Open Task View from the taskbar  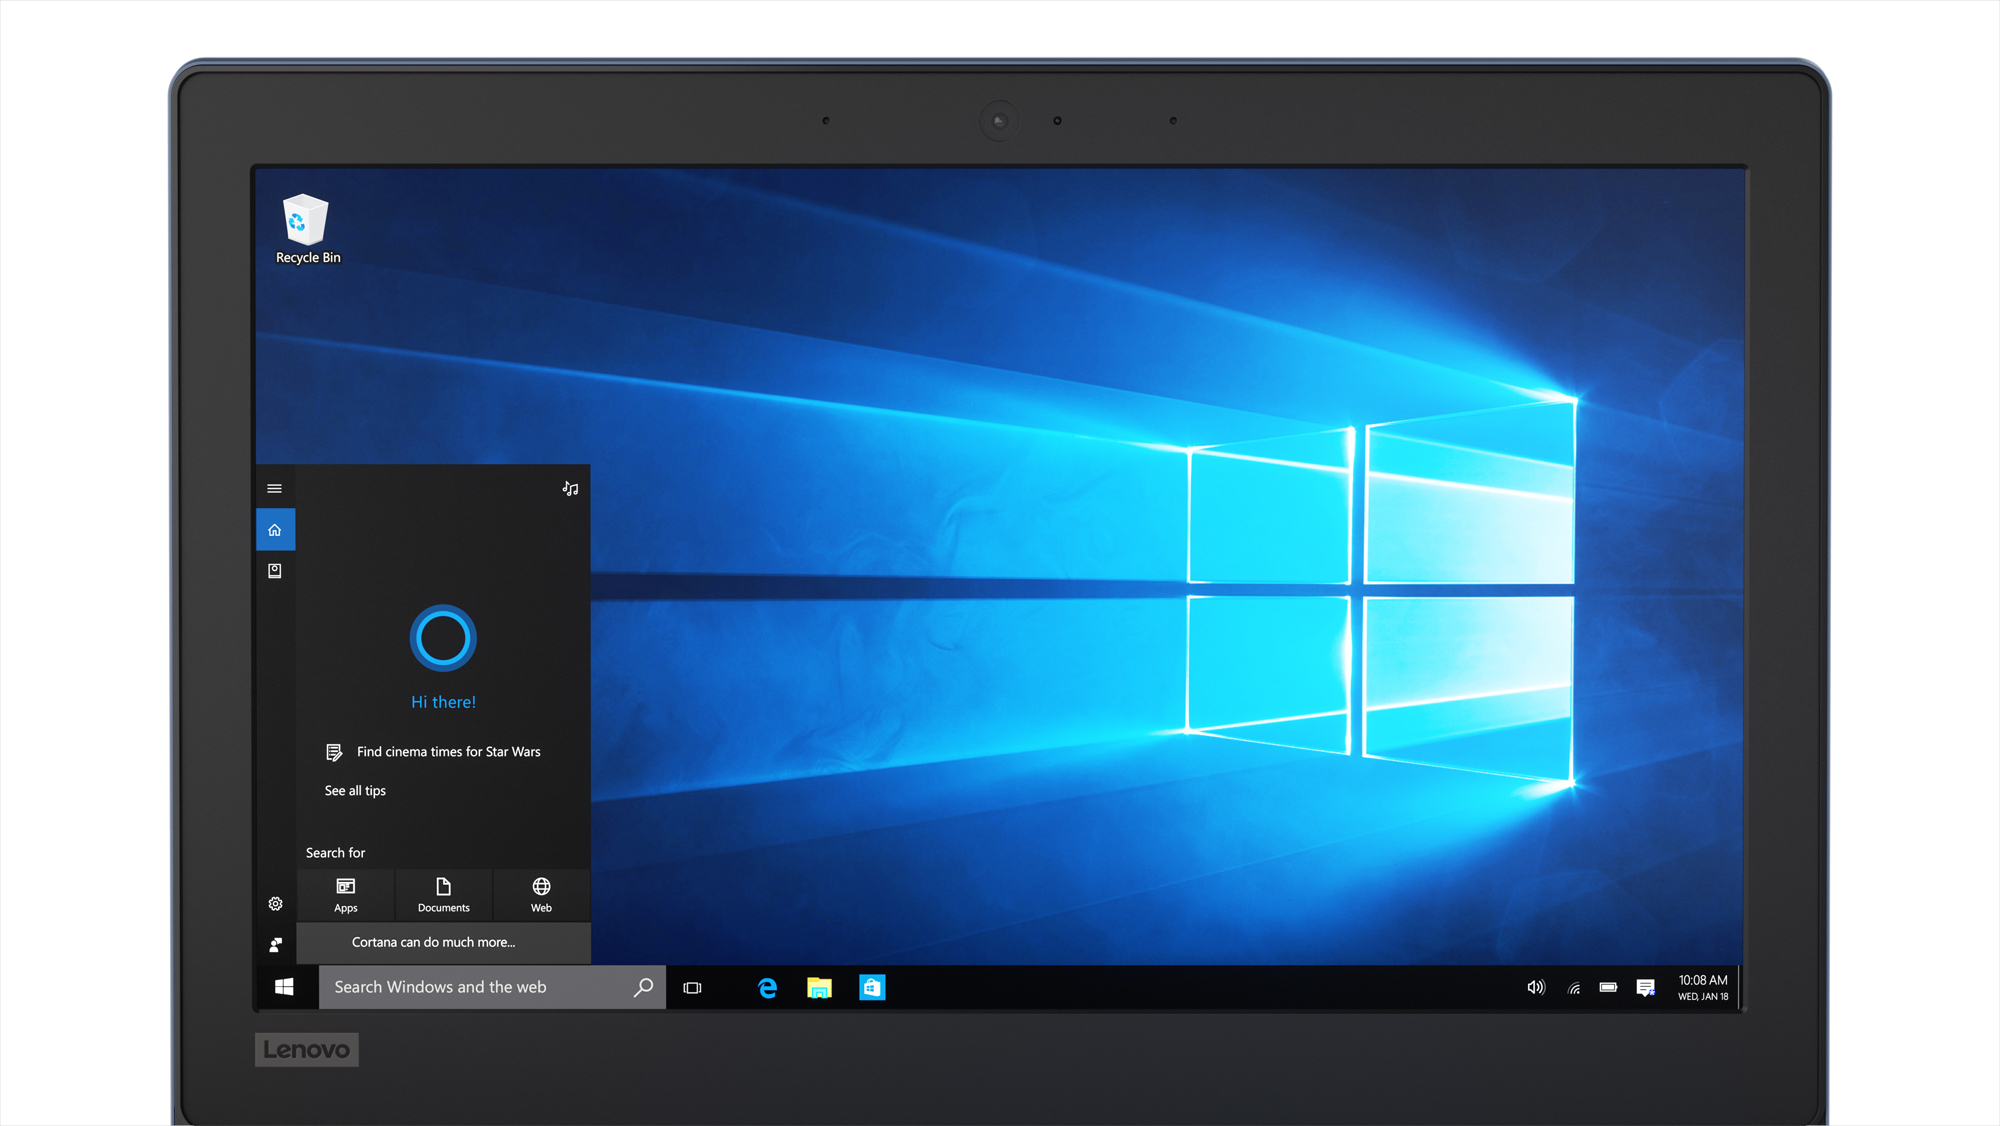pos(692,988)
